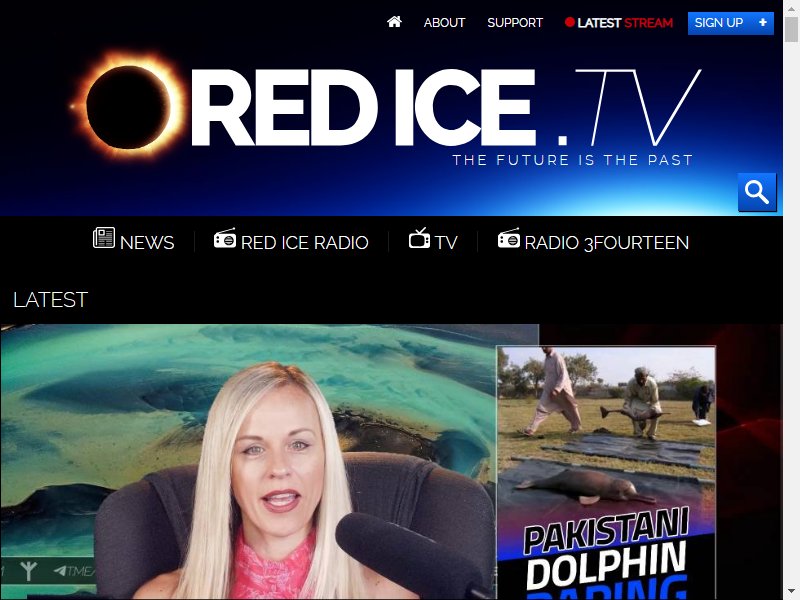This screenshot has height=600, width=800.
Task: Click the Sign Up button
Action: [x=731, y=23]
